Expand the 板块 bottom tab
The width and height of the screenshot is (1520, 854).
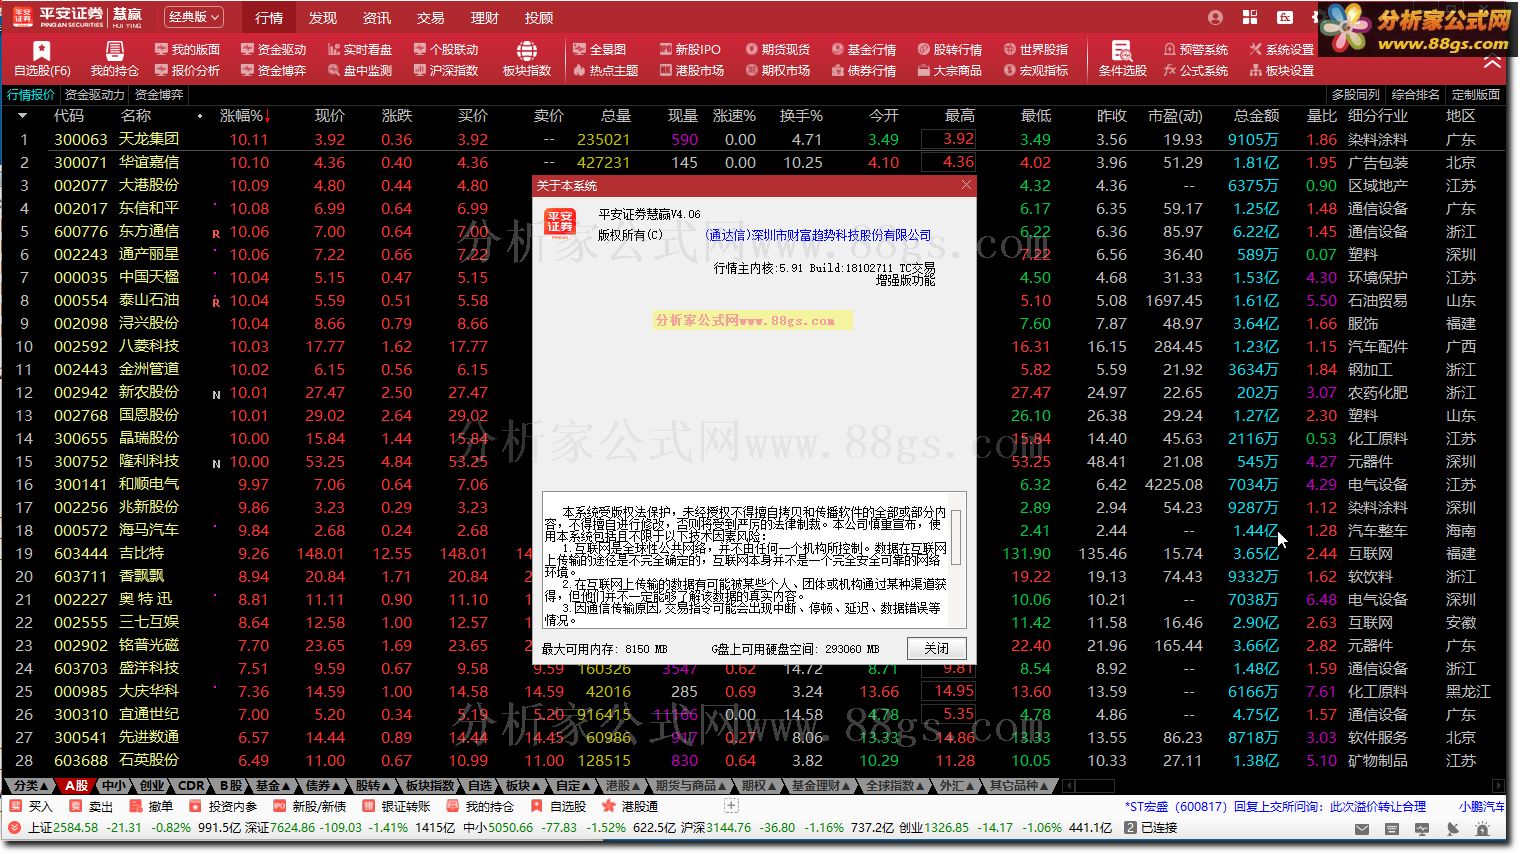(x=524, y=786)
